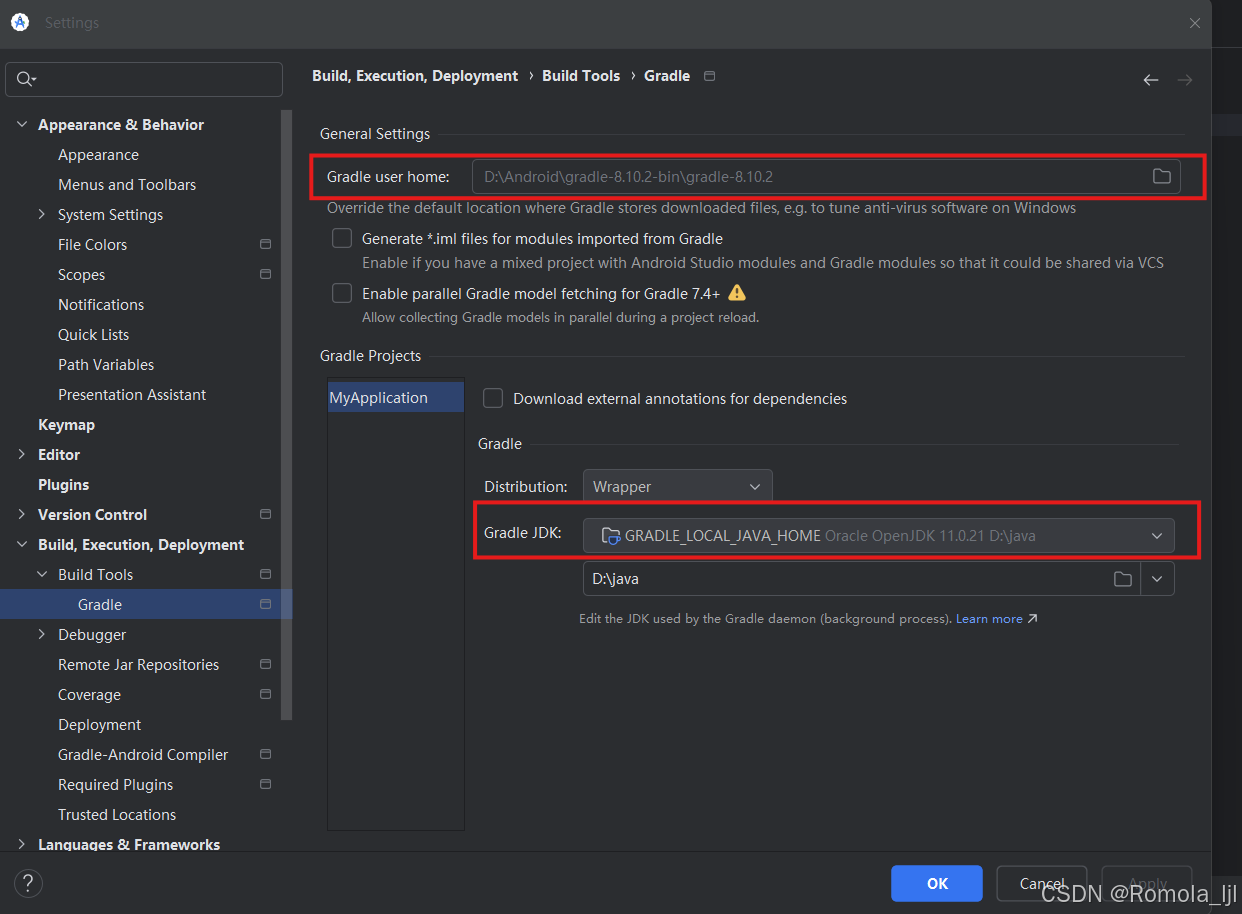Viewport: 1242px width, 914px height.
Task: Enable parallel Gradle model fetching checkbox
Action: pos(342,293)
